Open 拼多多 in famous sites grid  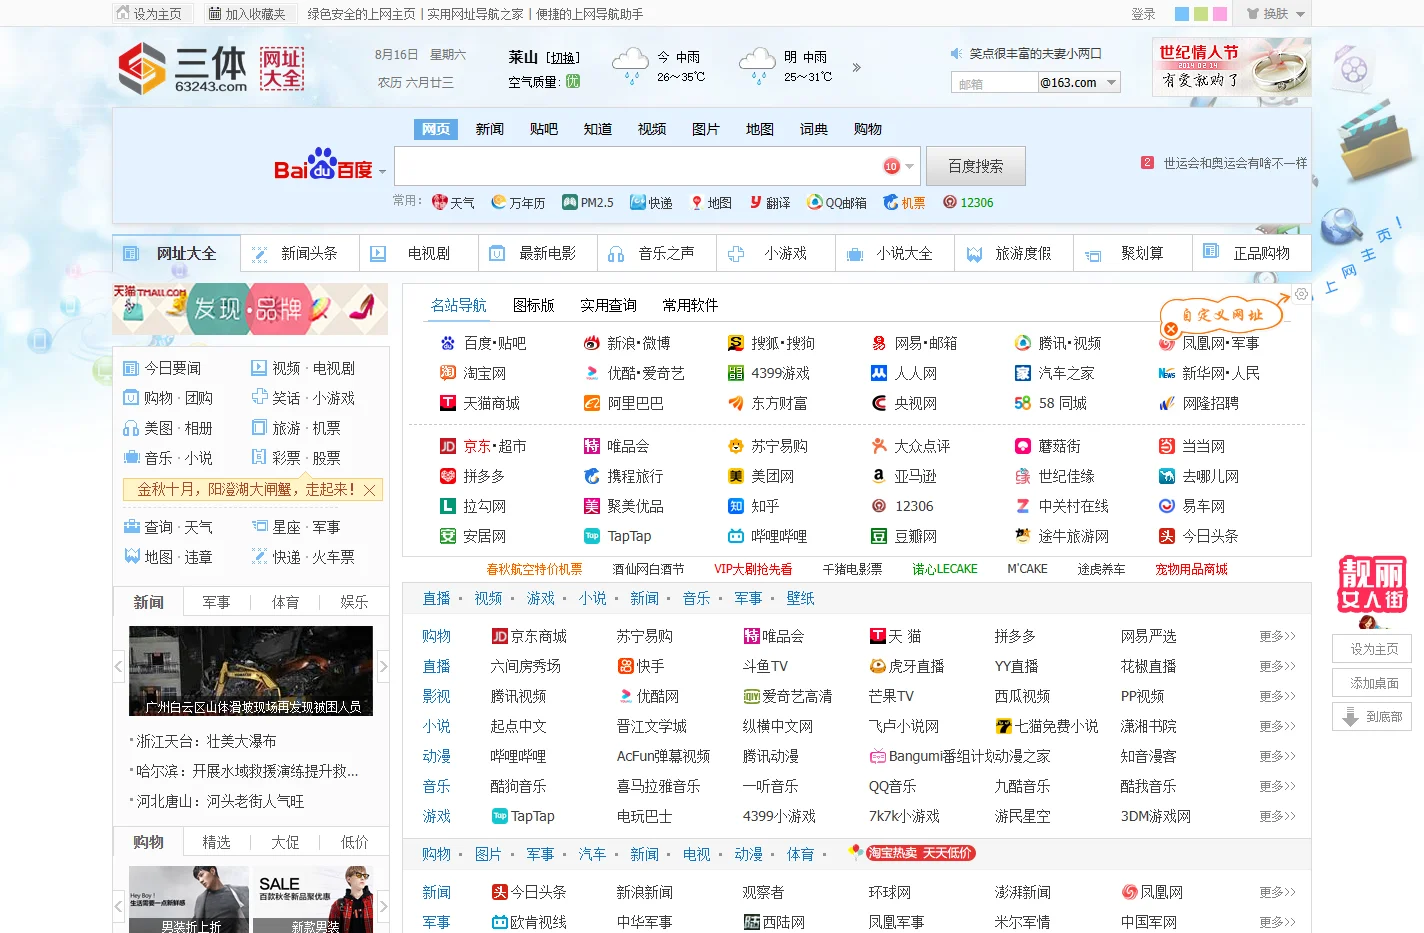(x=473, y=476)
